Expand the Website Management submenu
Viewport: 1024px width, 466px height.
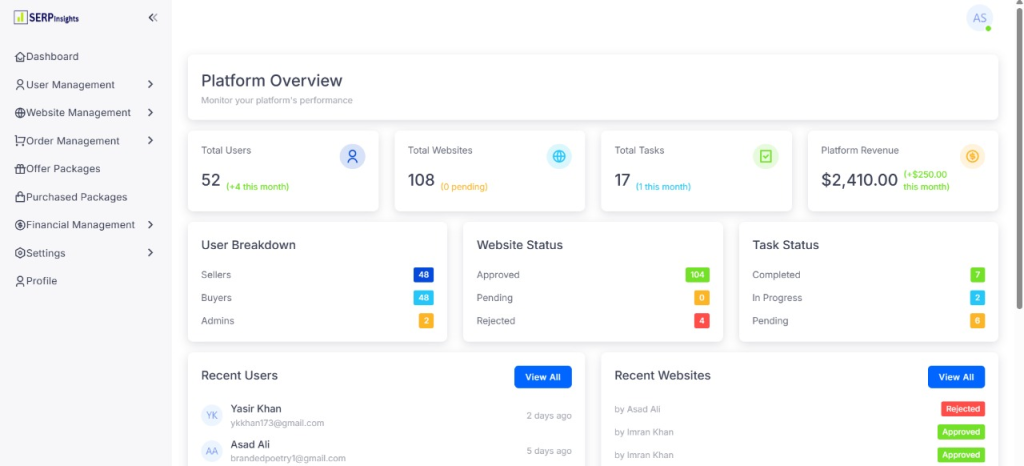click(150, 113)
